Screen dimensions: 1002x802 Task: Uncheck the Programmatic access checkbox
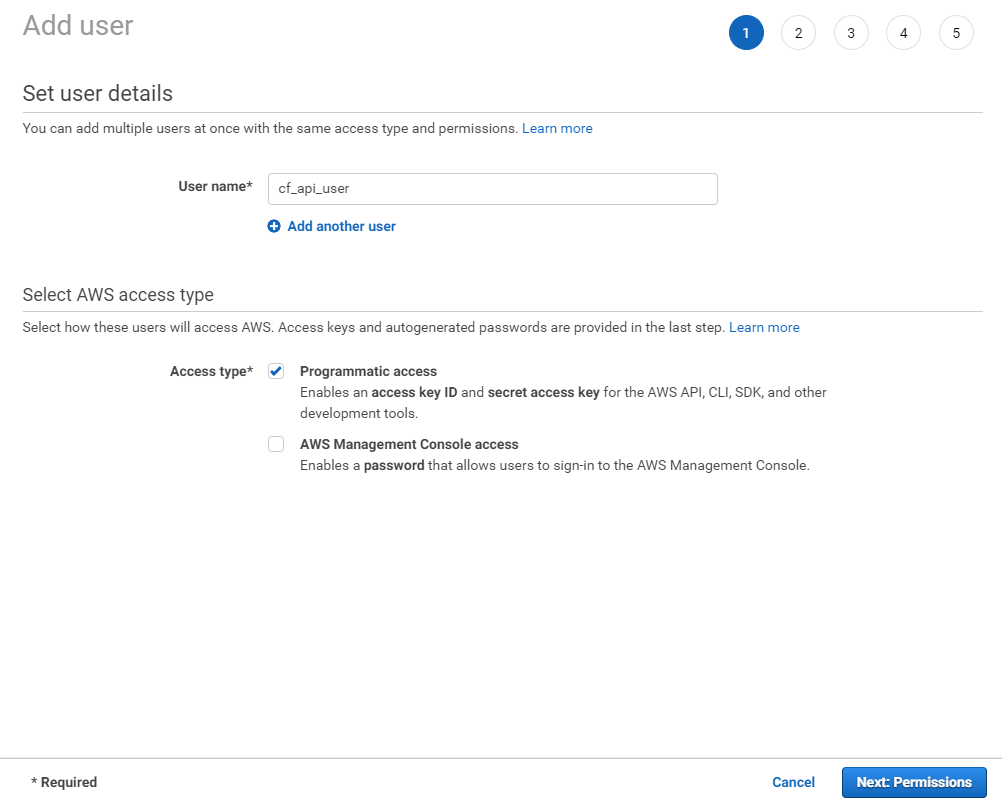(x=276, y=371)
